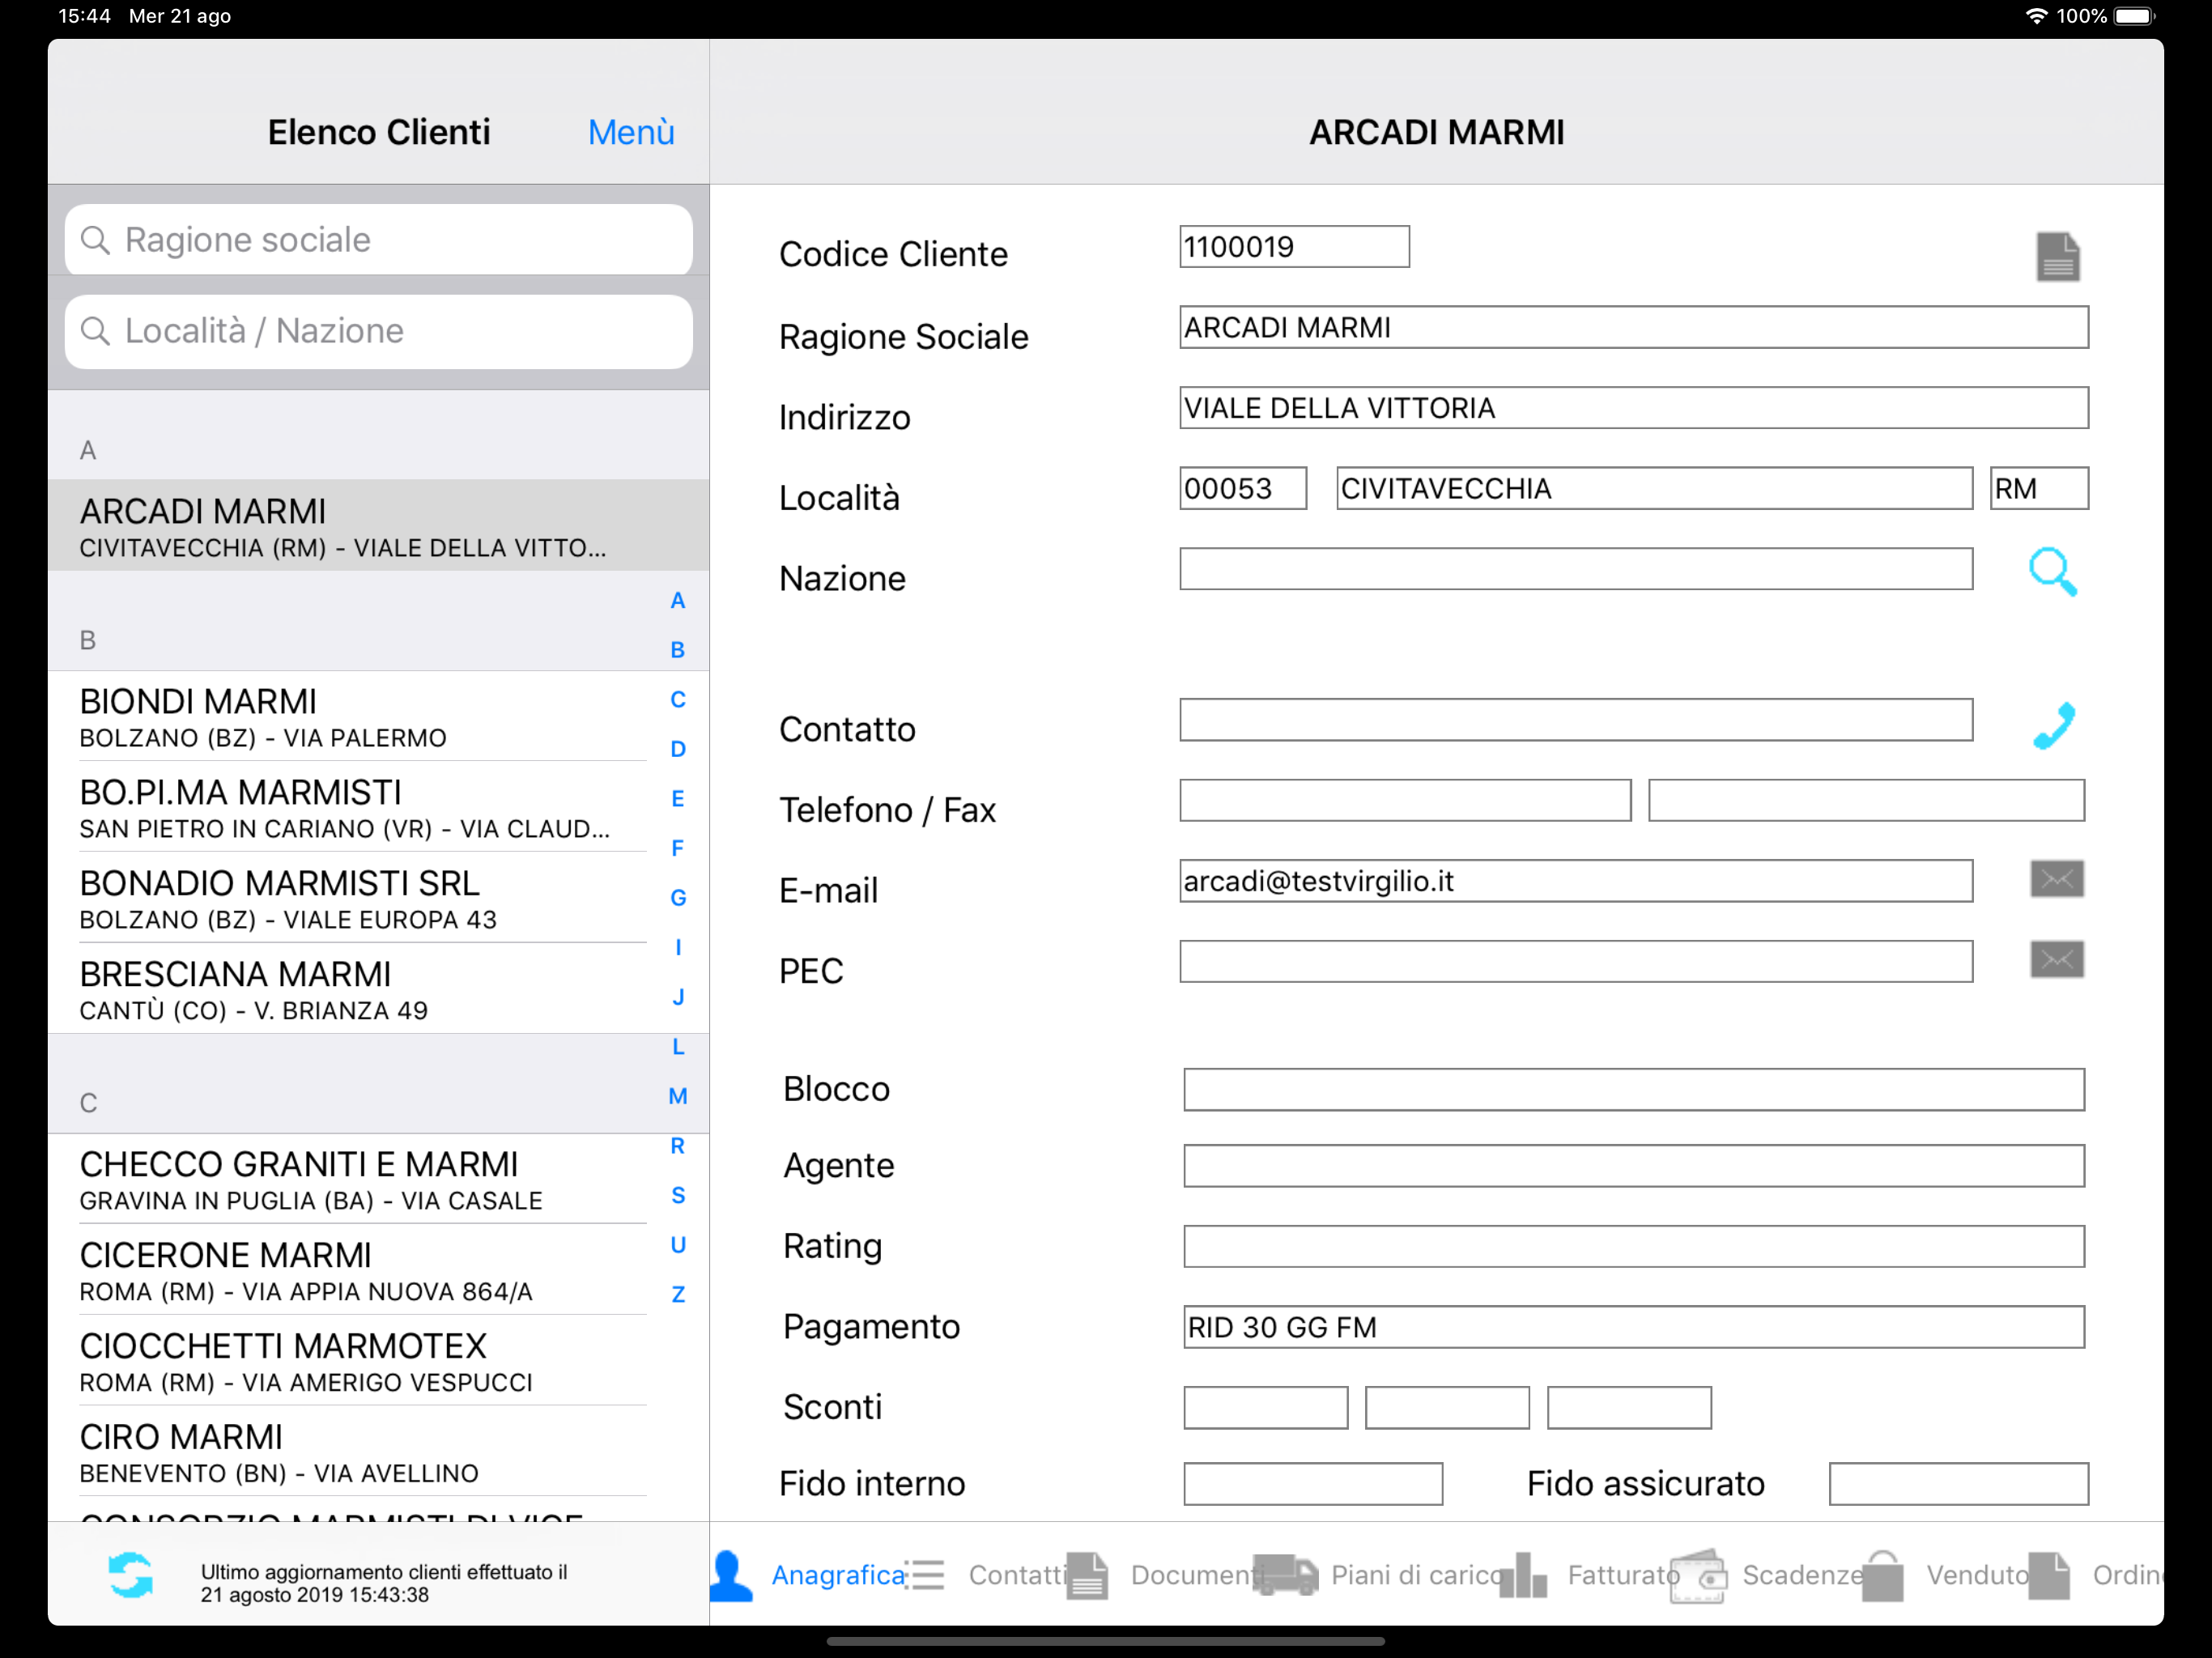Click the Fido interno field
The image size is (2212, 1658).
pyautogui.click(x=1313, y=1484)
